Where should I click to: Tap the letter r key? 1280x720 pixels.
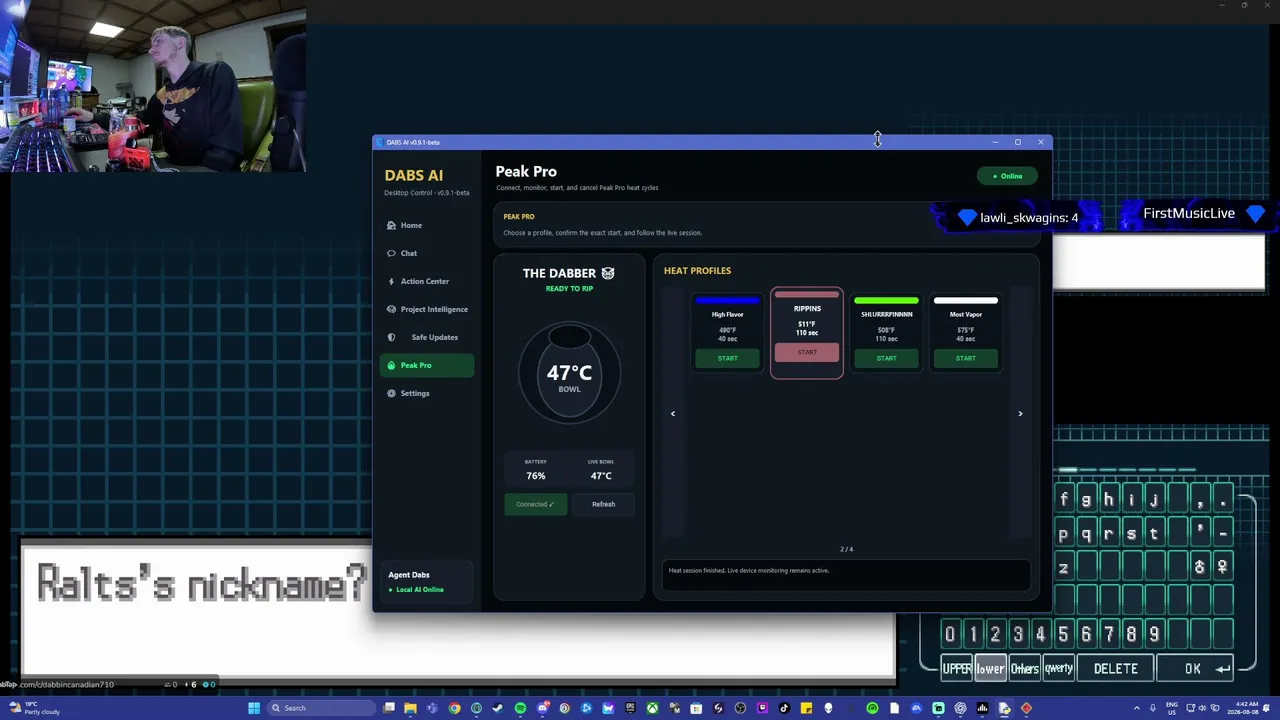[x=1109, y=534]
